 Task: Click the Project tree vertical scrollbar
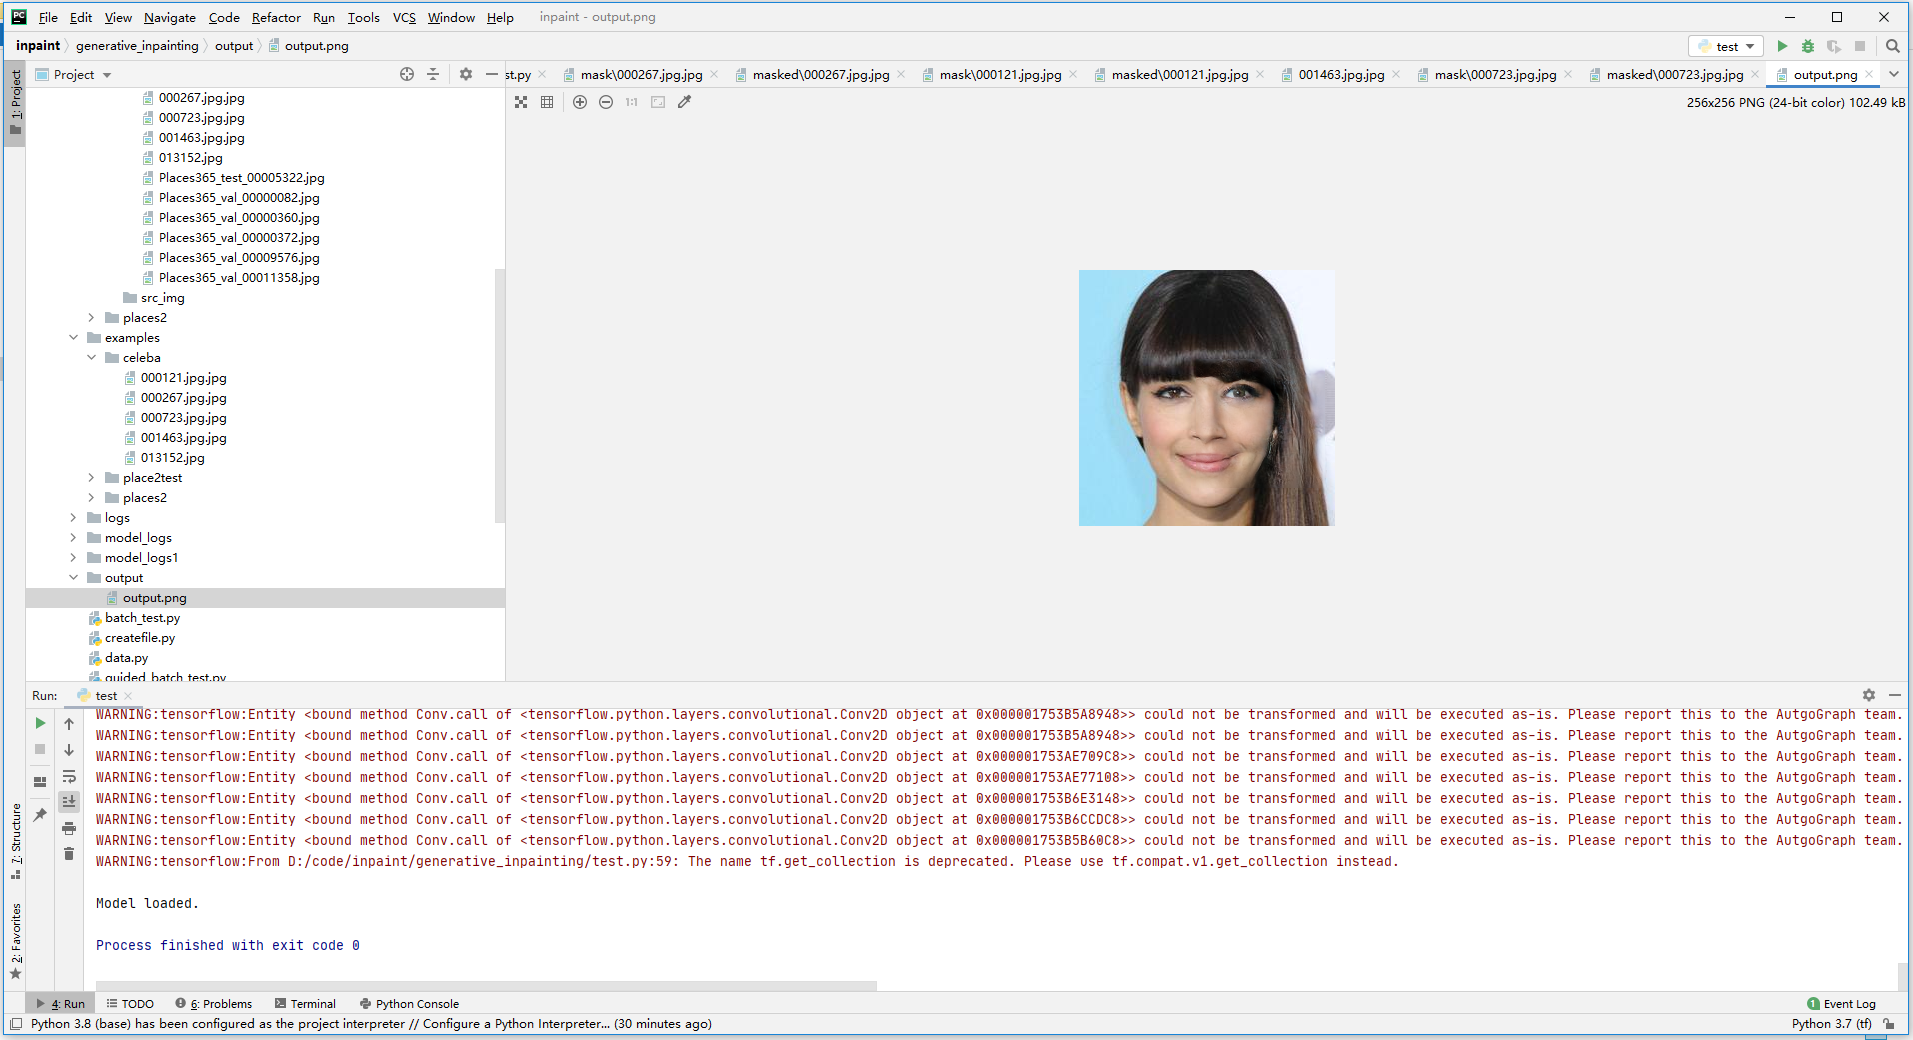click(x=499, y=395)
